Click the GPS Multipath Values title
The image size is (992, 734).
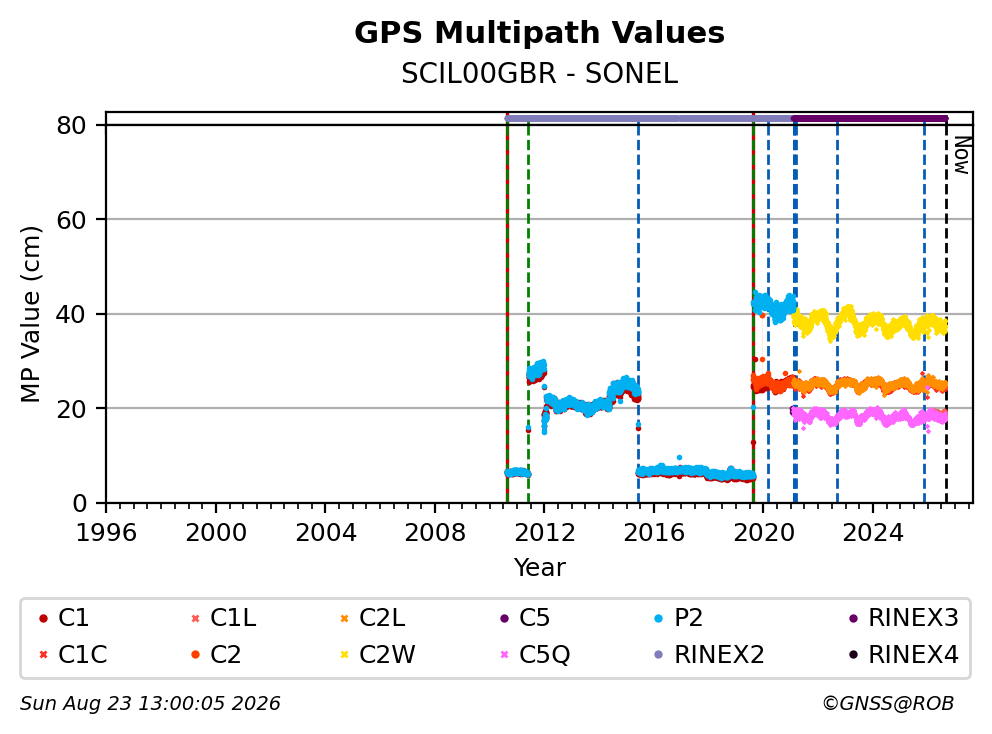tap(539, 33)
